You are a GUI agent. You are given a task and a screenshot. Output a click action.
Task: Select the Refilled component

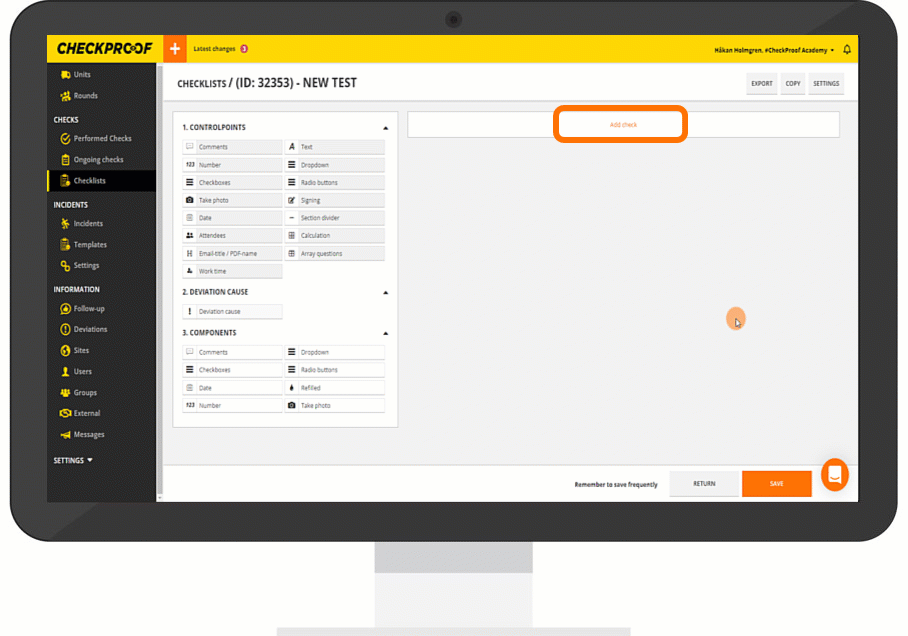pyautogui.click(x=334, y=388)
